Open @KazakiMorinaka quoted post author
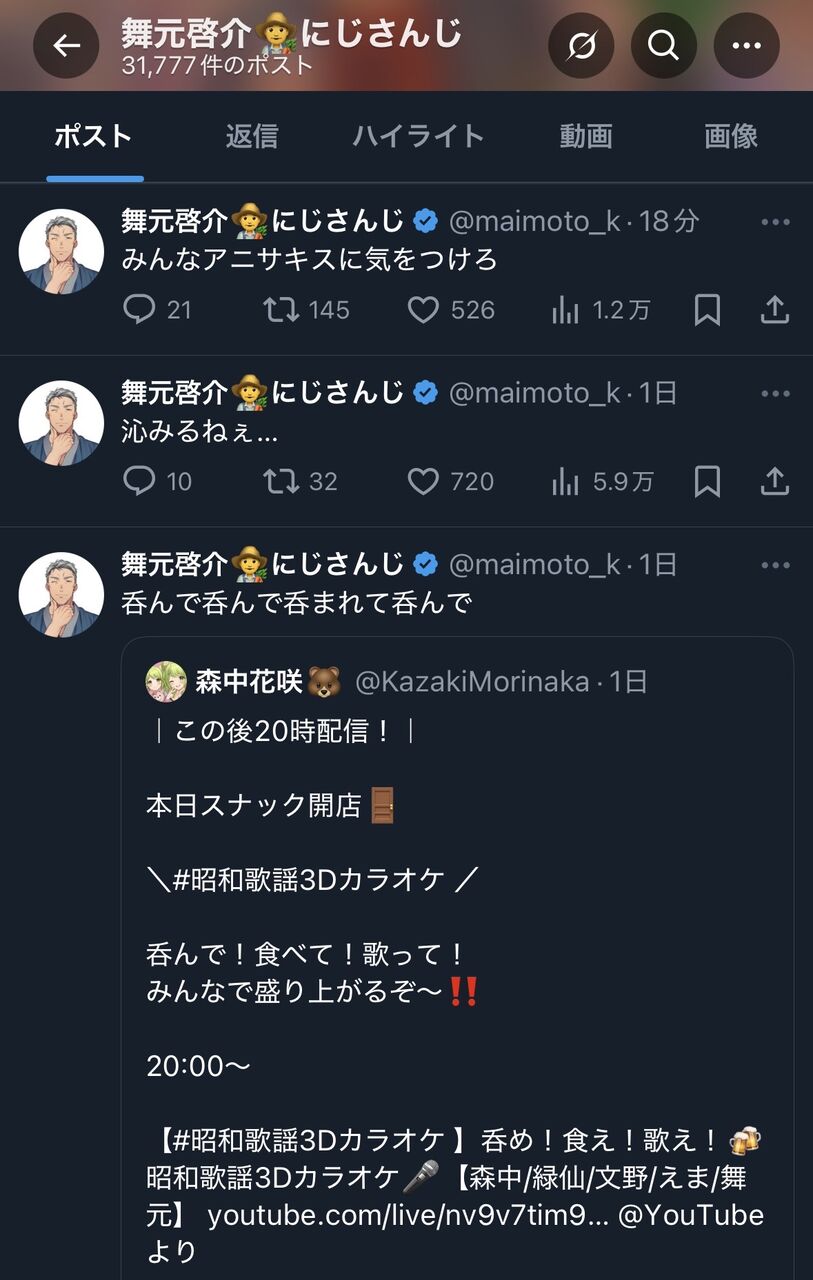 click(x=472, y=682)
